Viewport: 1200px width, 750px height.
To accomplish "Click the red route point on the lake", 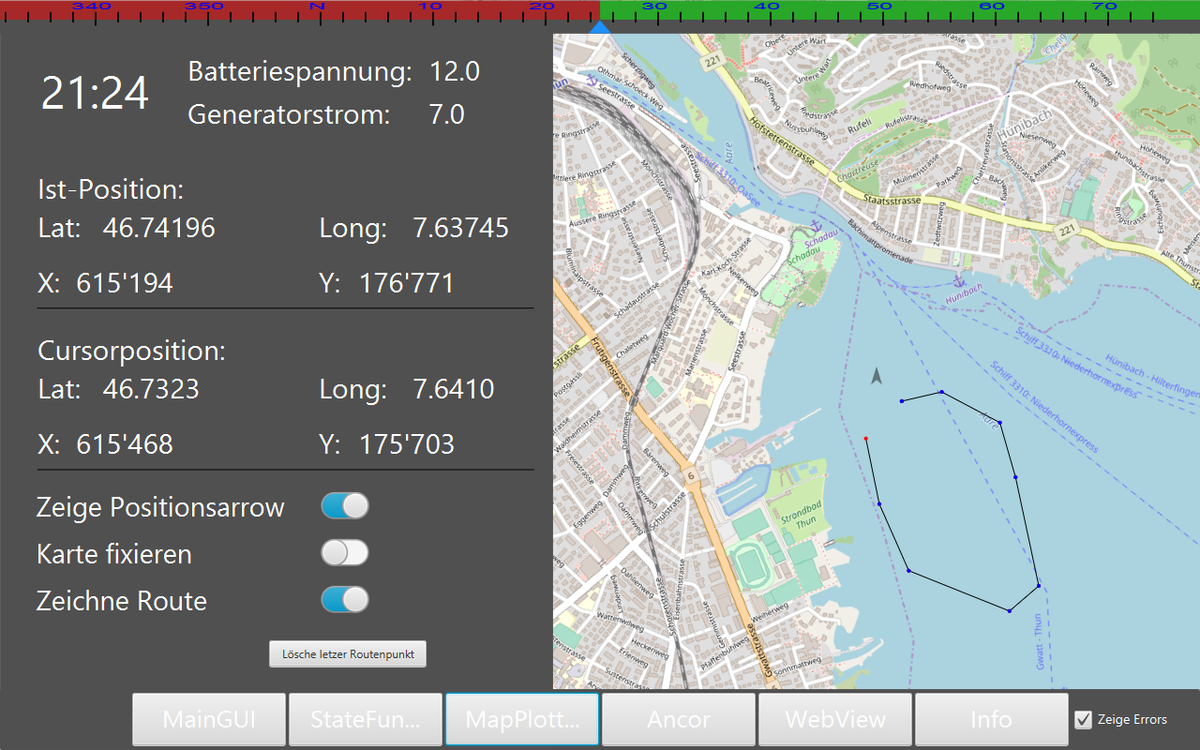I will point(866,439).
